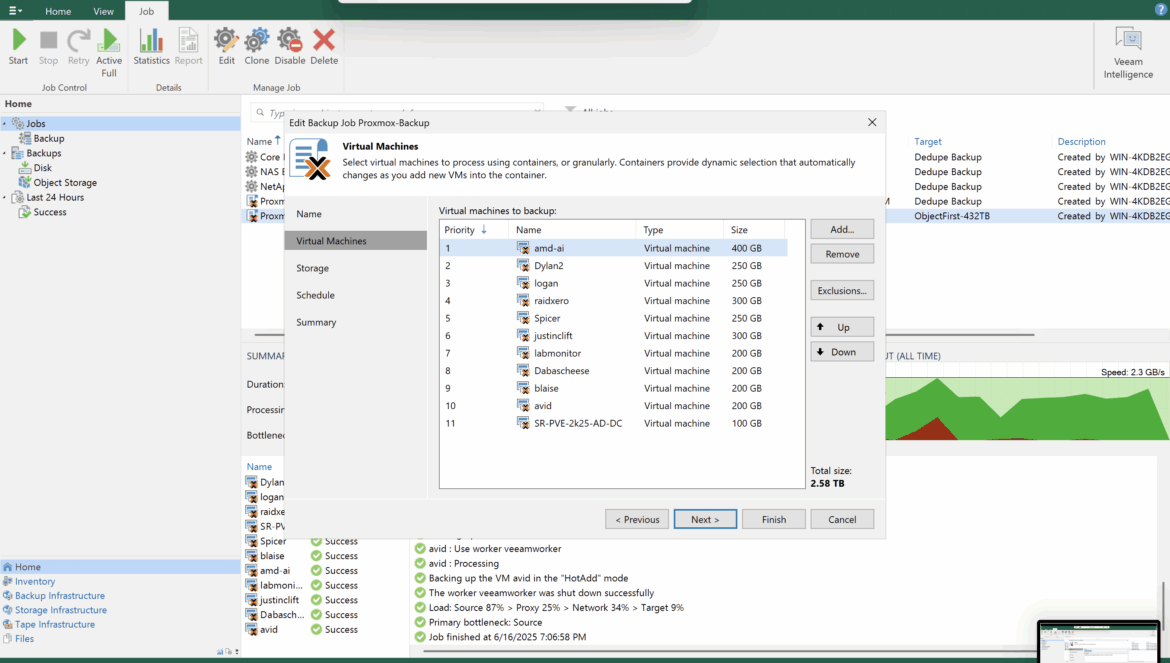The height and width of the screenshot is (663, 1170).
Task: Switch to the Home ribbon tab
Action: [x=57, y=11]
